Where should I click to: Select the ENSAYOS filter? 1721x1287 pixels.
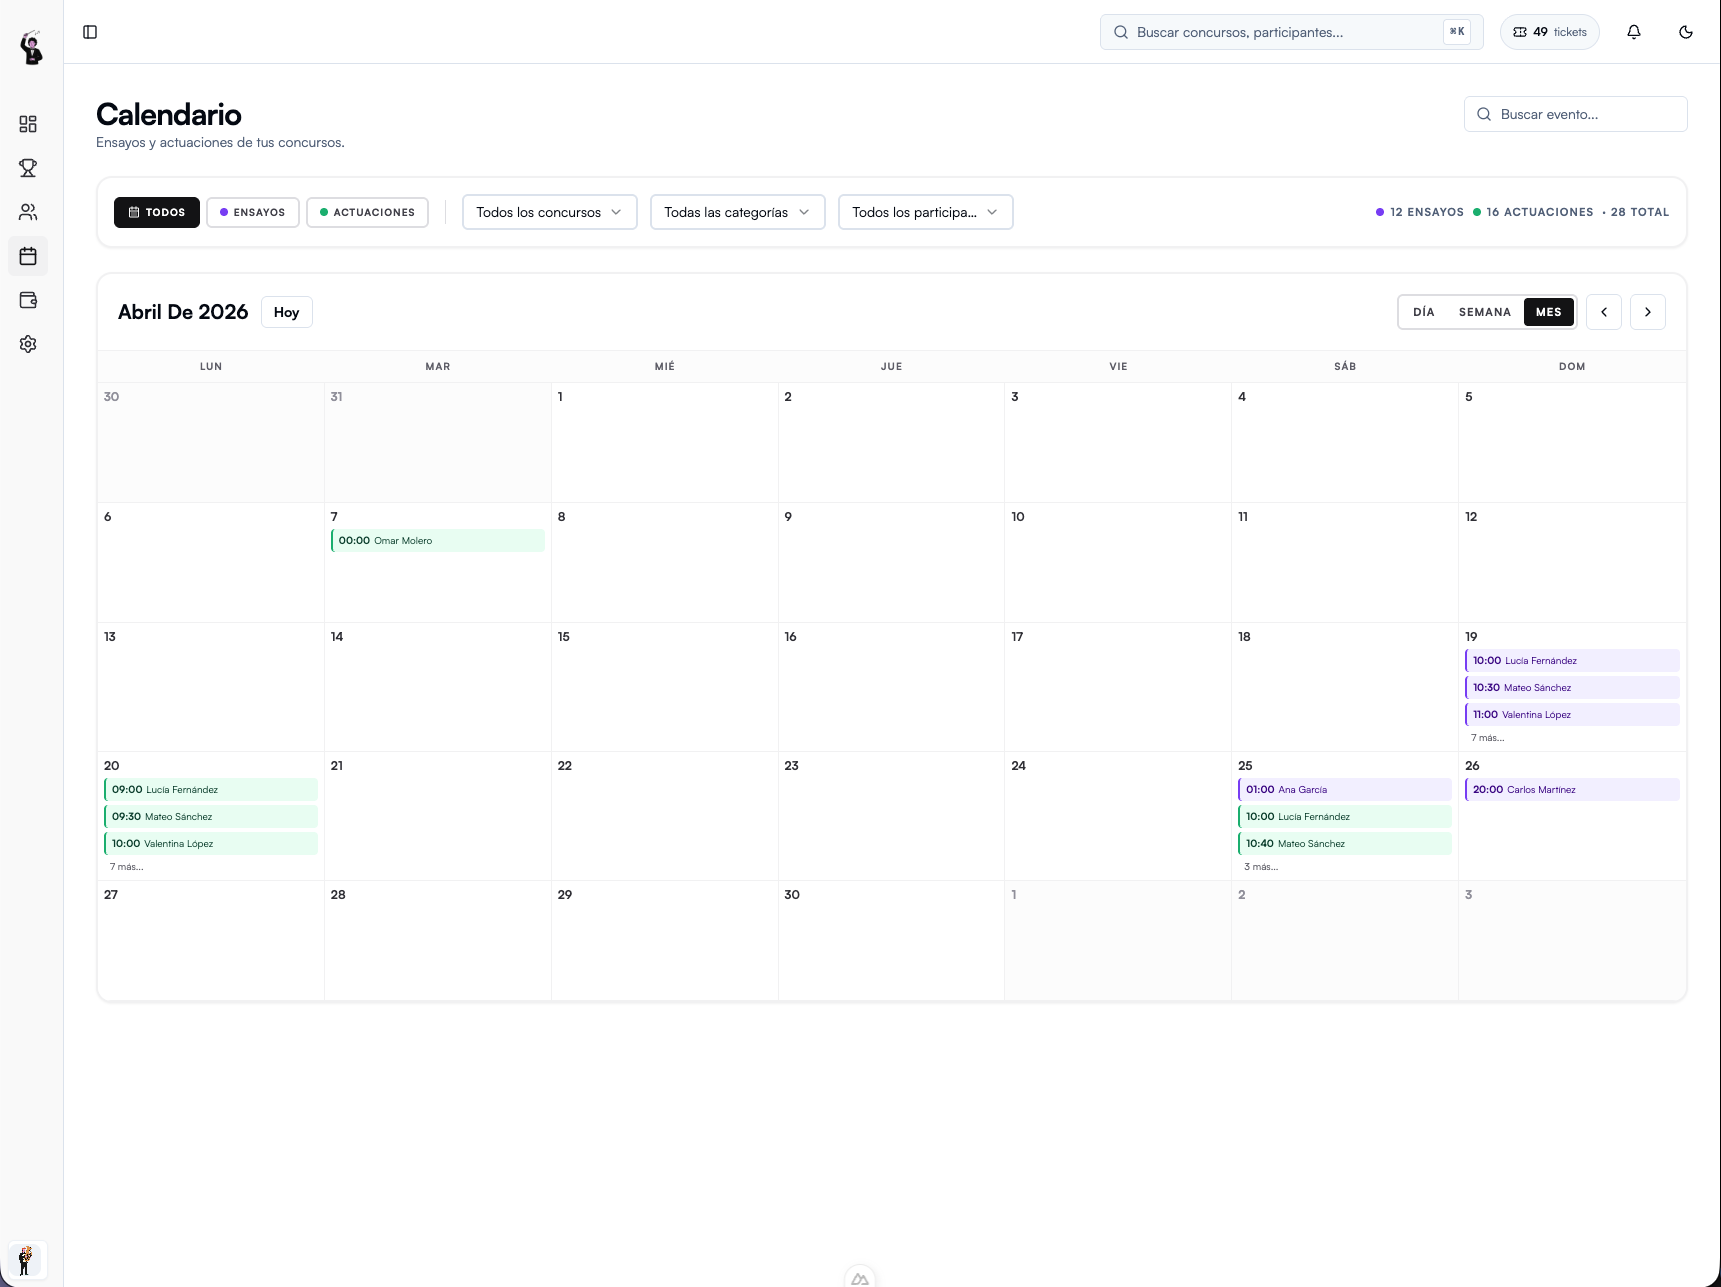[253, 212]
